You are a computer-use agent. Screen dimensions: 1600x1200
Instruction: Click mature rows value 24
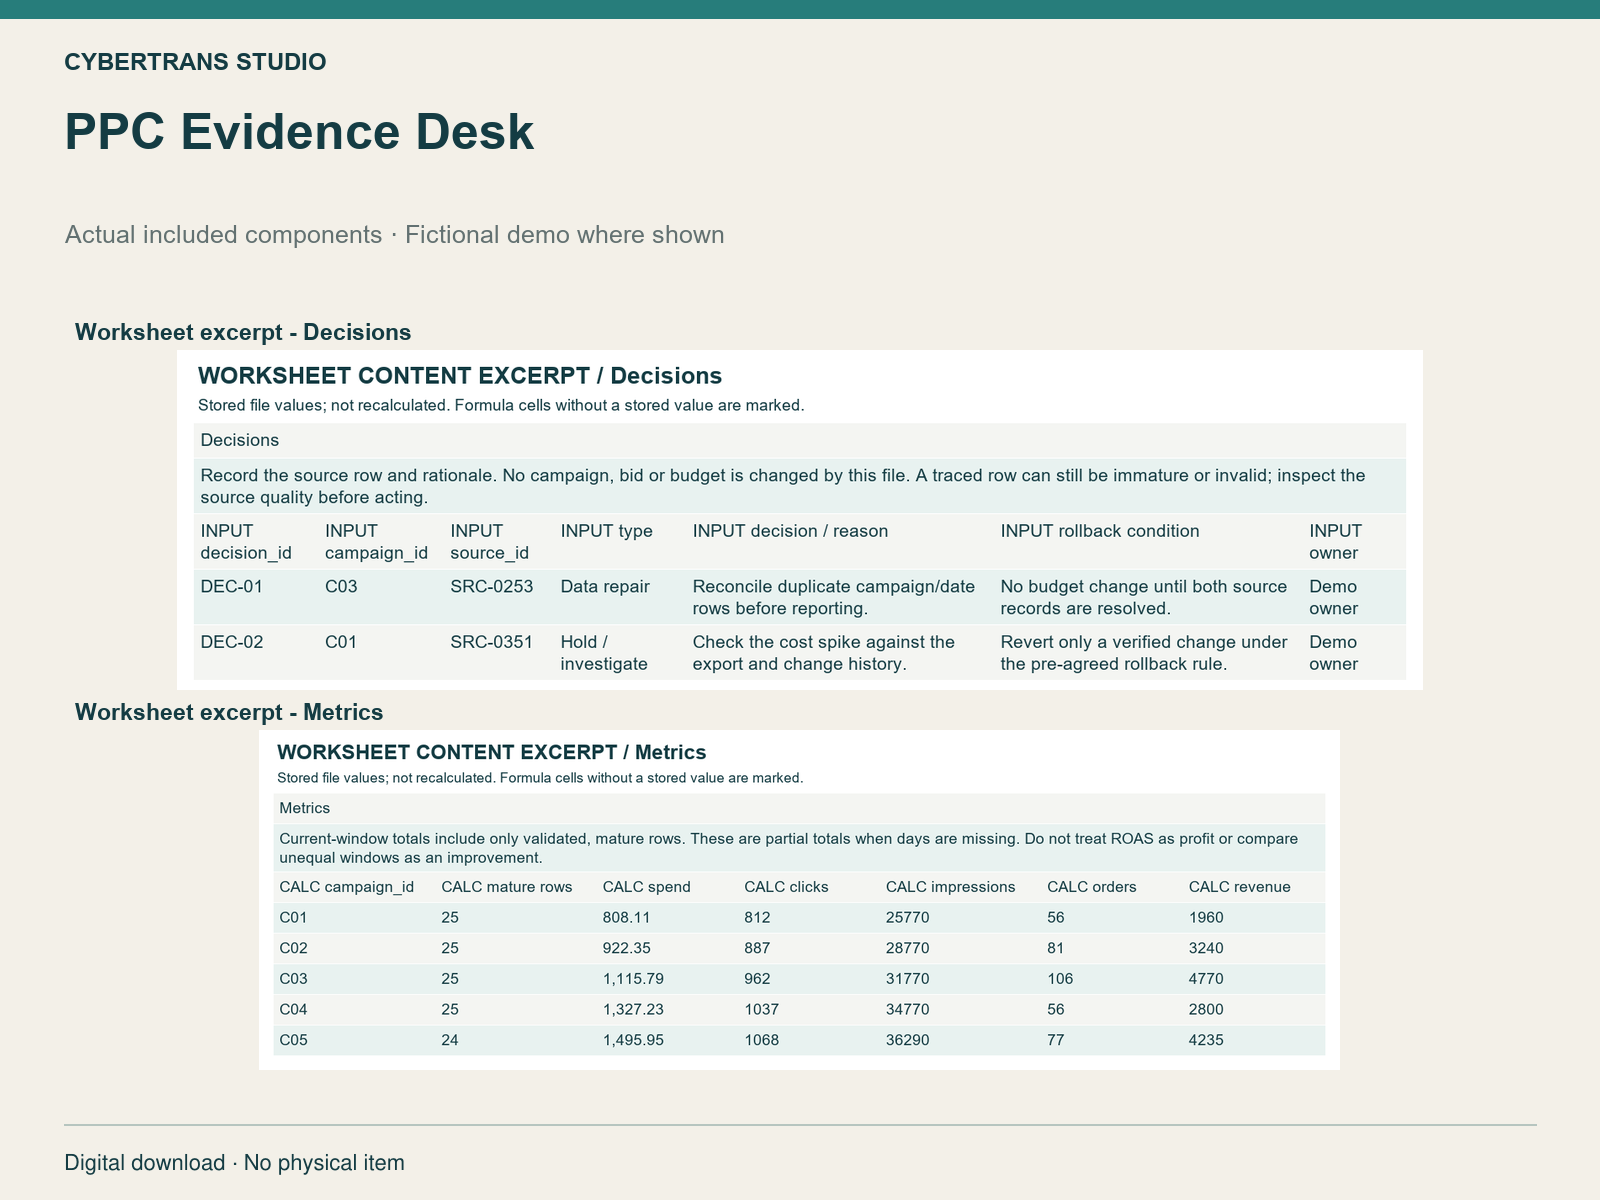[x=450, y=1040]
